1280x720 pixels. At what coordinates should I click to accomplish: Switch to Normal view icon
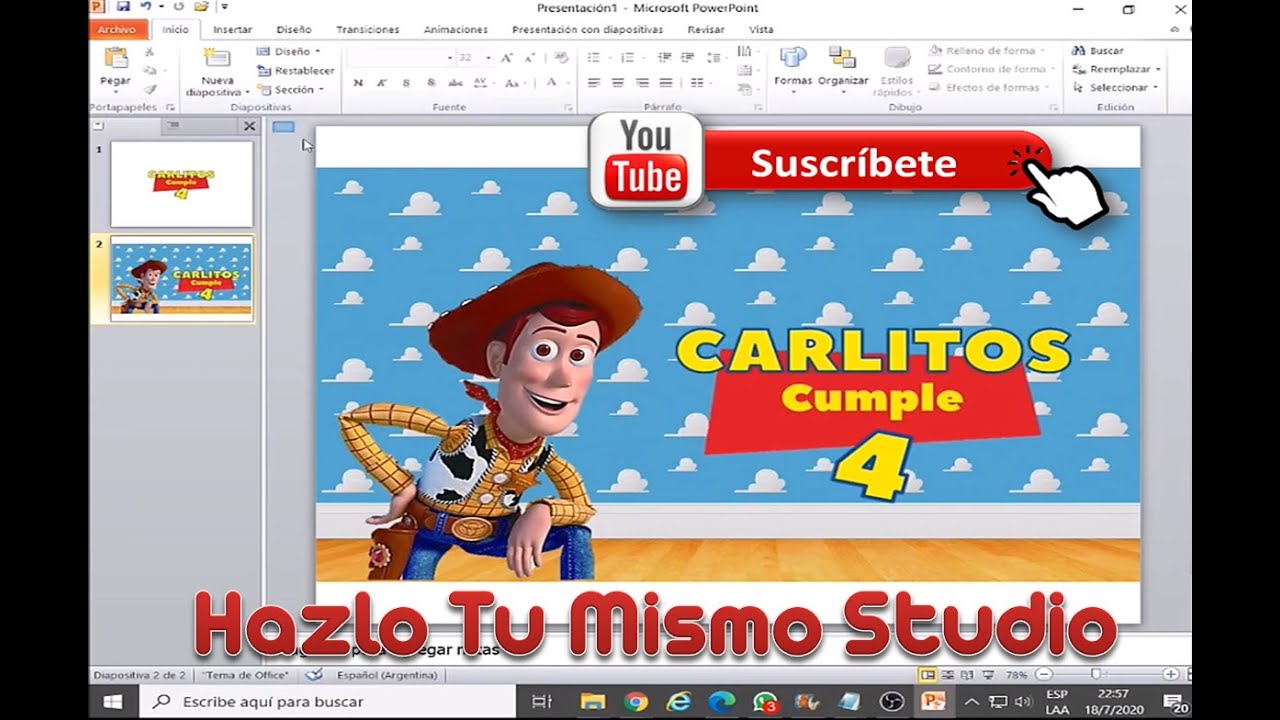(927, 675)
